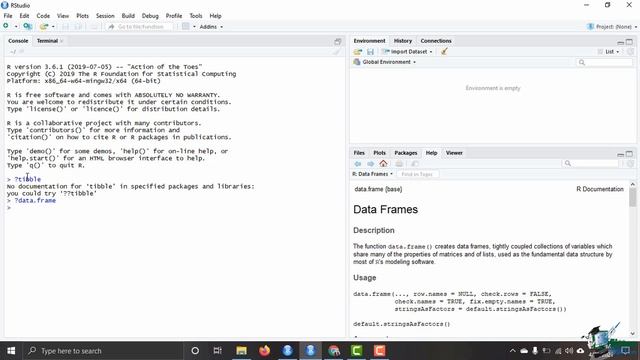Click the New File plus icon
This screenshot has height=360, width=640.
pyautogui.click(x=6, y=27)
